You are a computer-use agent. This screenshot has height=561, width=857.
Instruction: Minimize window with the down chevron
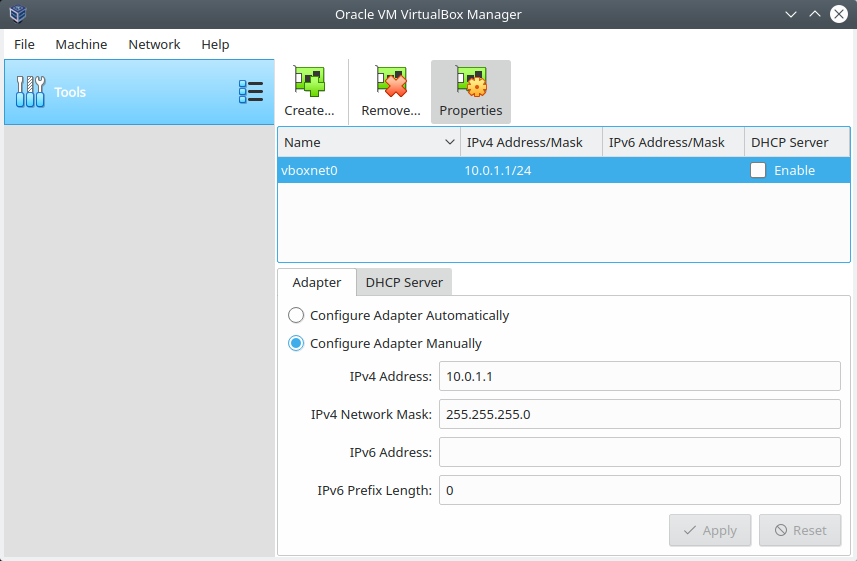click(790, 14)
